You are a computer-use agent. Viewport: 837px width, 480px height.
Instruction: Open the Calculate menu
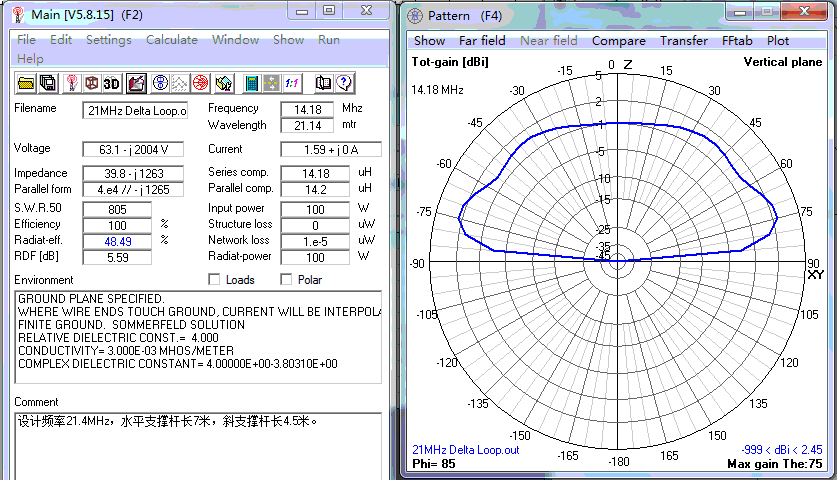[x=171, y=40]
